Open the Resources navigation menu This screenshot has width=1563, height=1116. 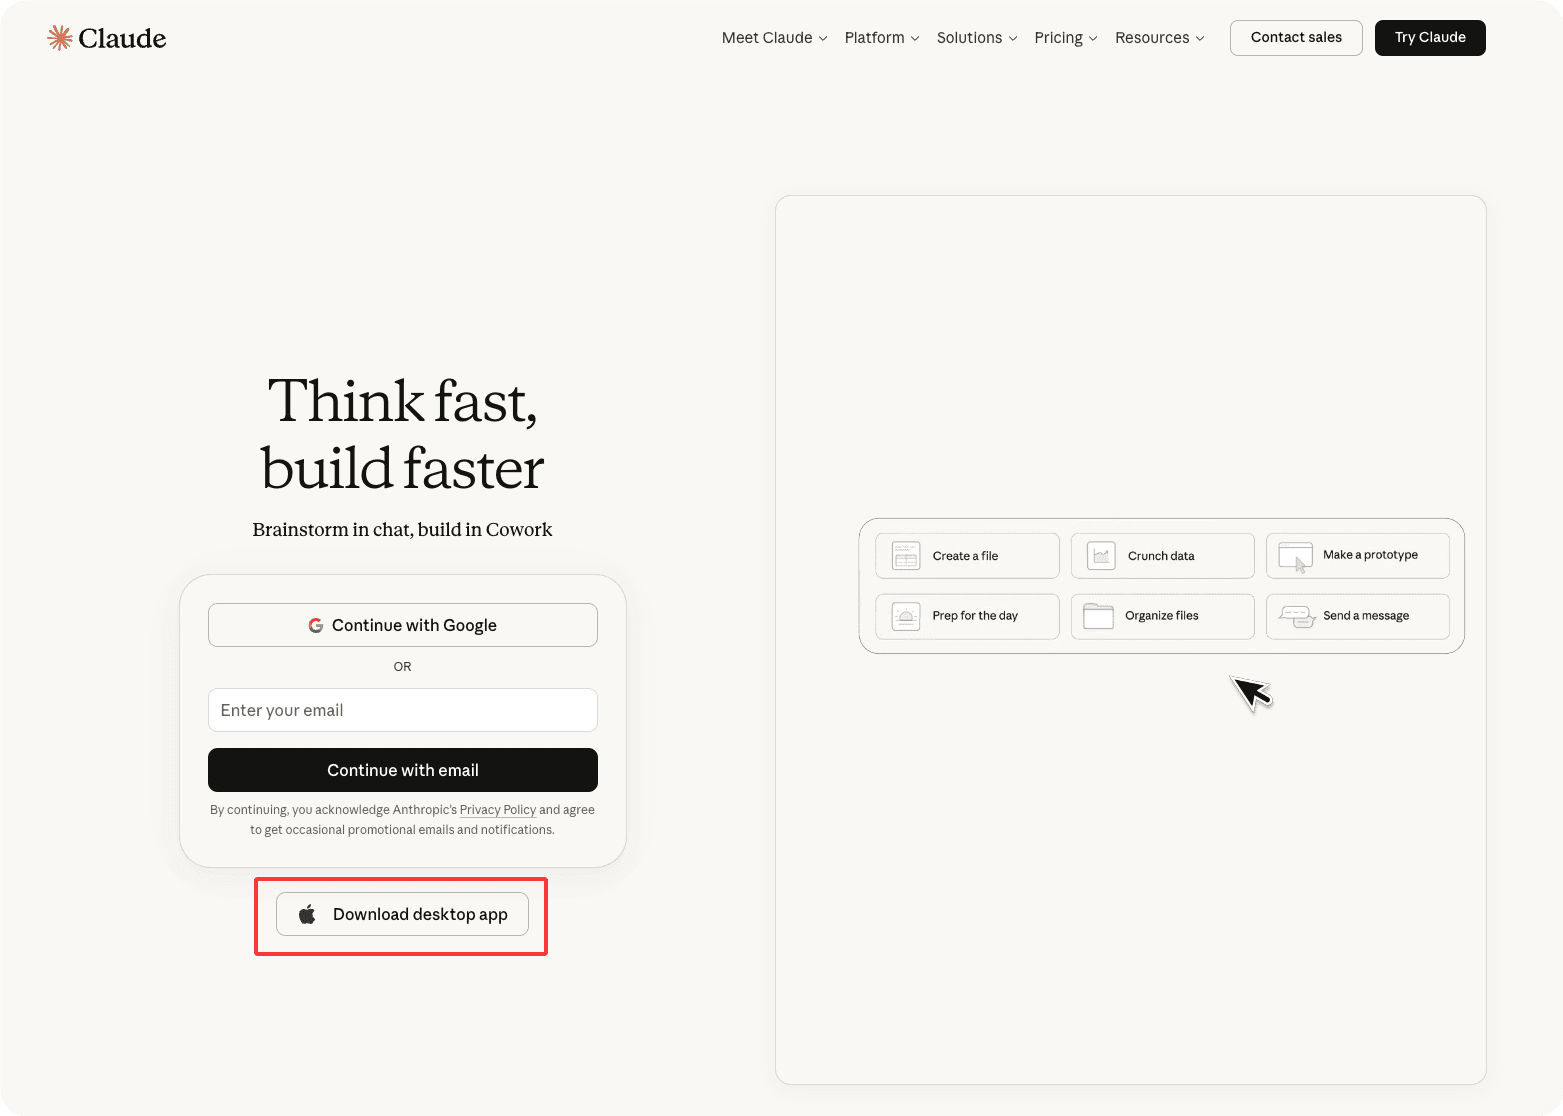(1160, 38)
